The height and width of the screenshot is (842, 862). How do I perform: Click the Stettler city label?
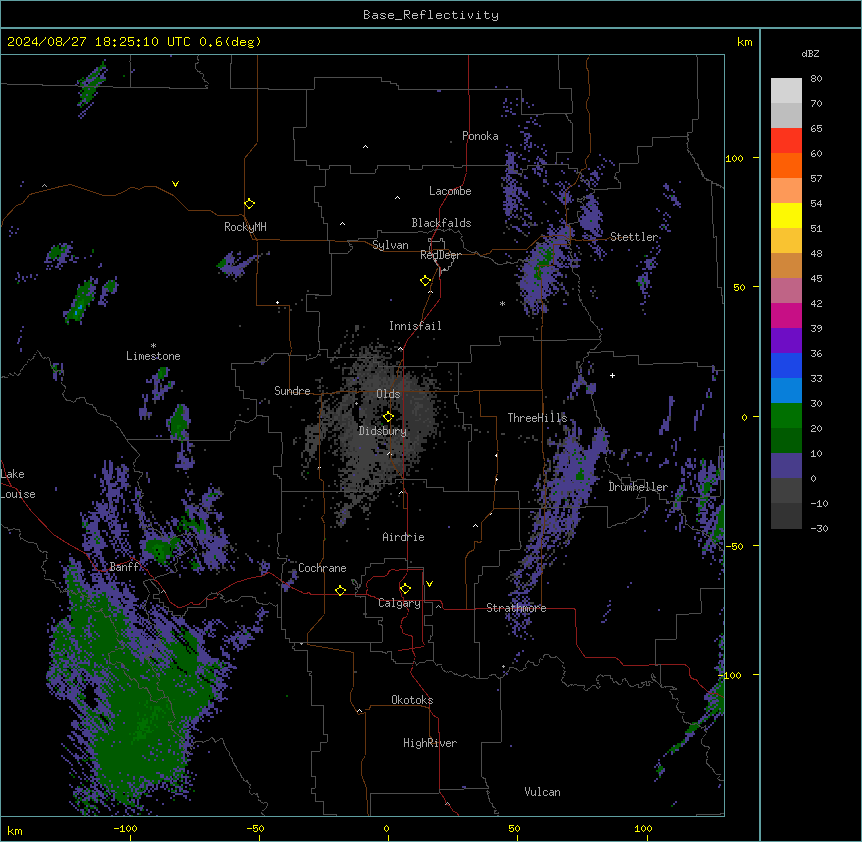coord(634,237)
